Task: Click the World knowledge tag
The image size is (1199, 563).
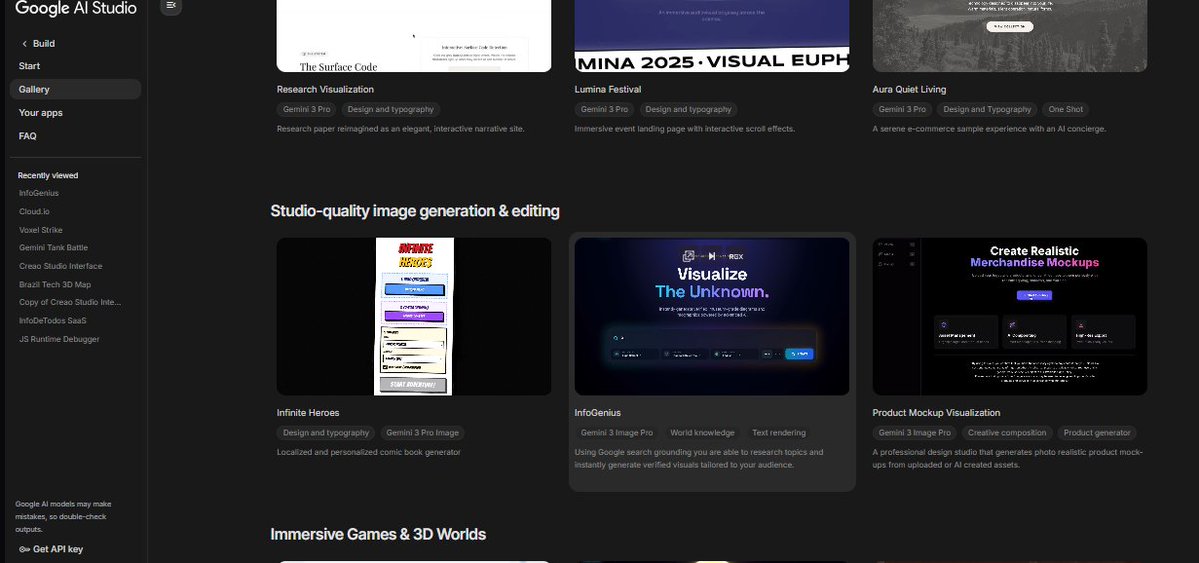Action: (702, 433)
